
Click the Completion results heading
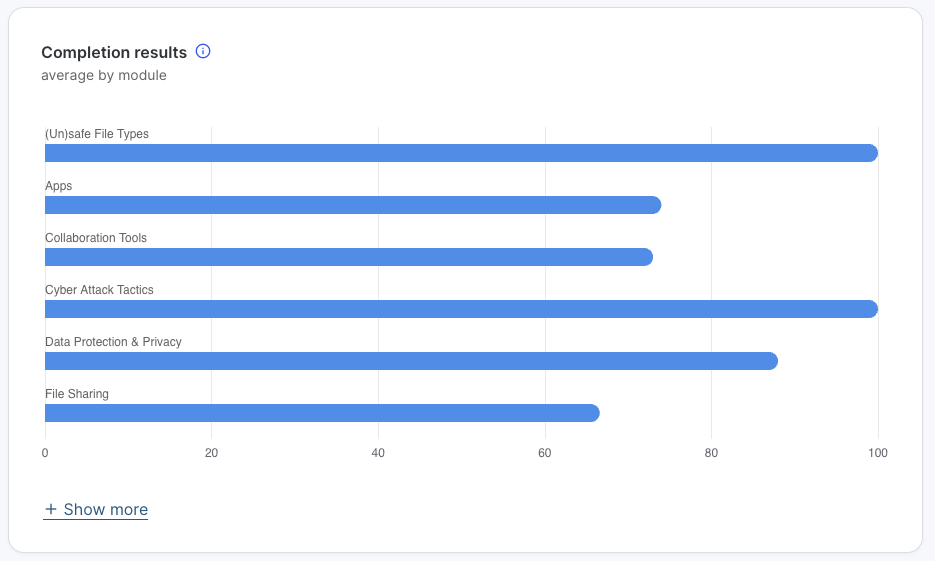click(114, 52)
